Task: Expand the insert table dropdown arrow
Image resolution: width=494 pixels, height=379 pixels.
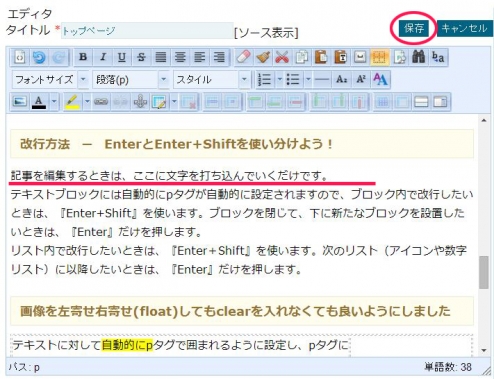Action: (x=174, y=101)
